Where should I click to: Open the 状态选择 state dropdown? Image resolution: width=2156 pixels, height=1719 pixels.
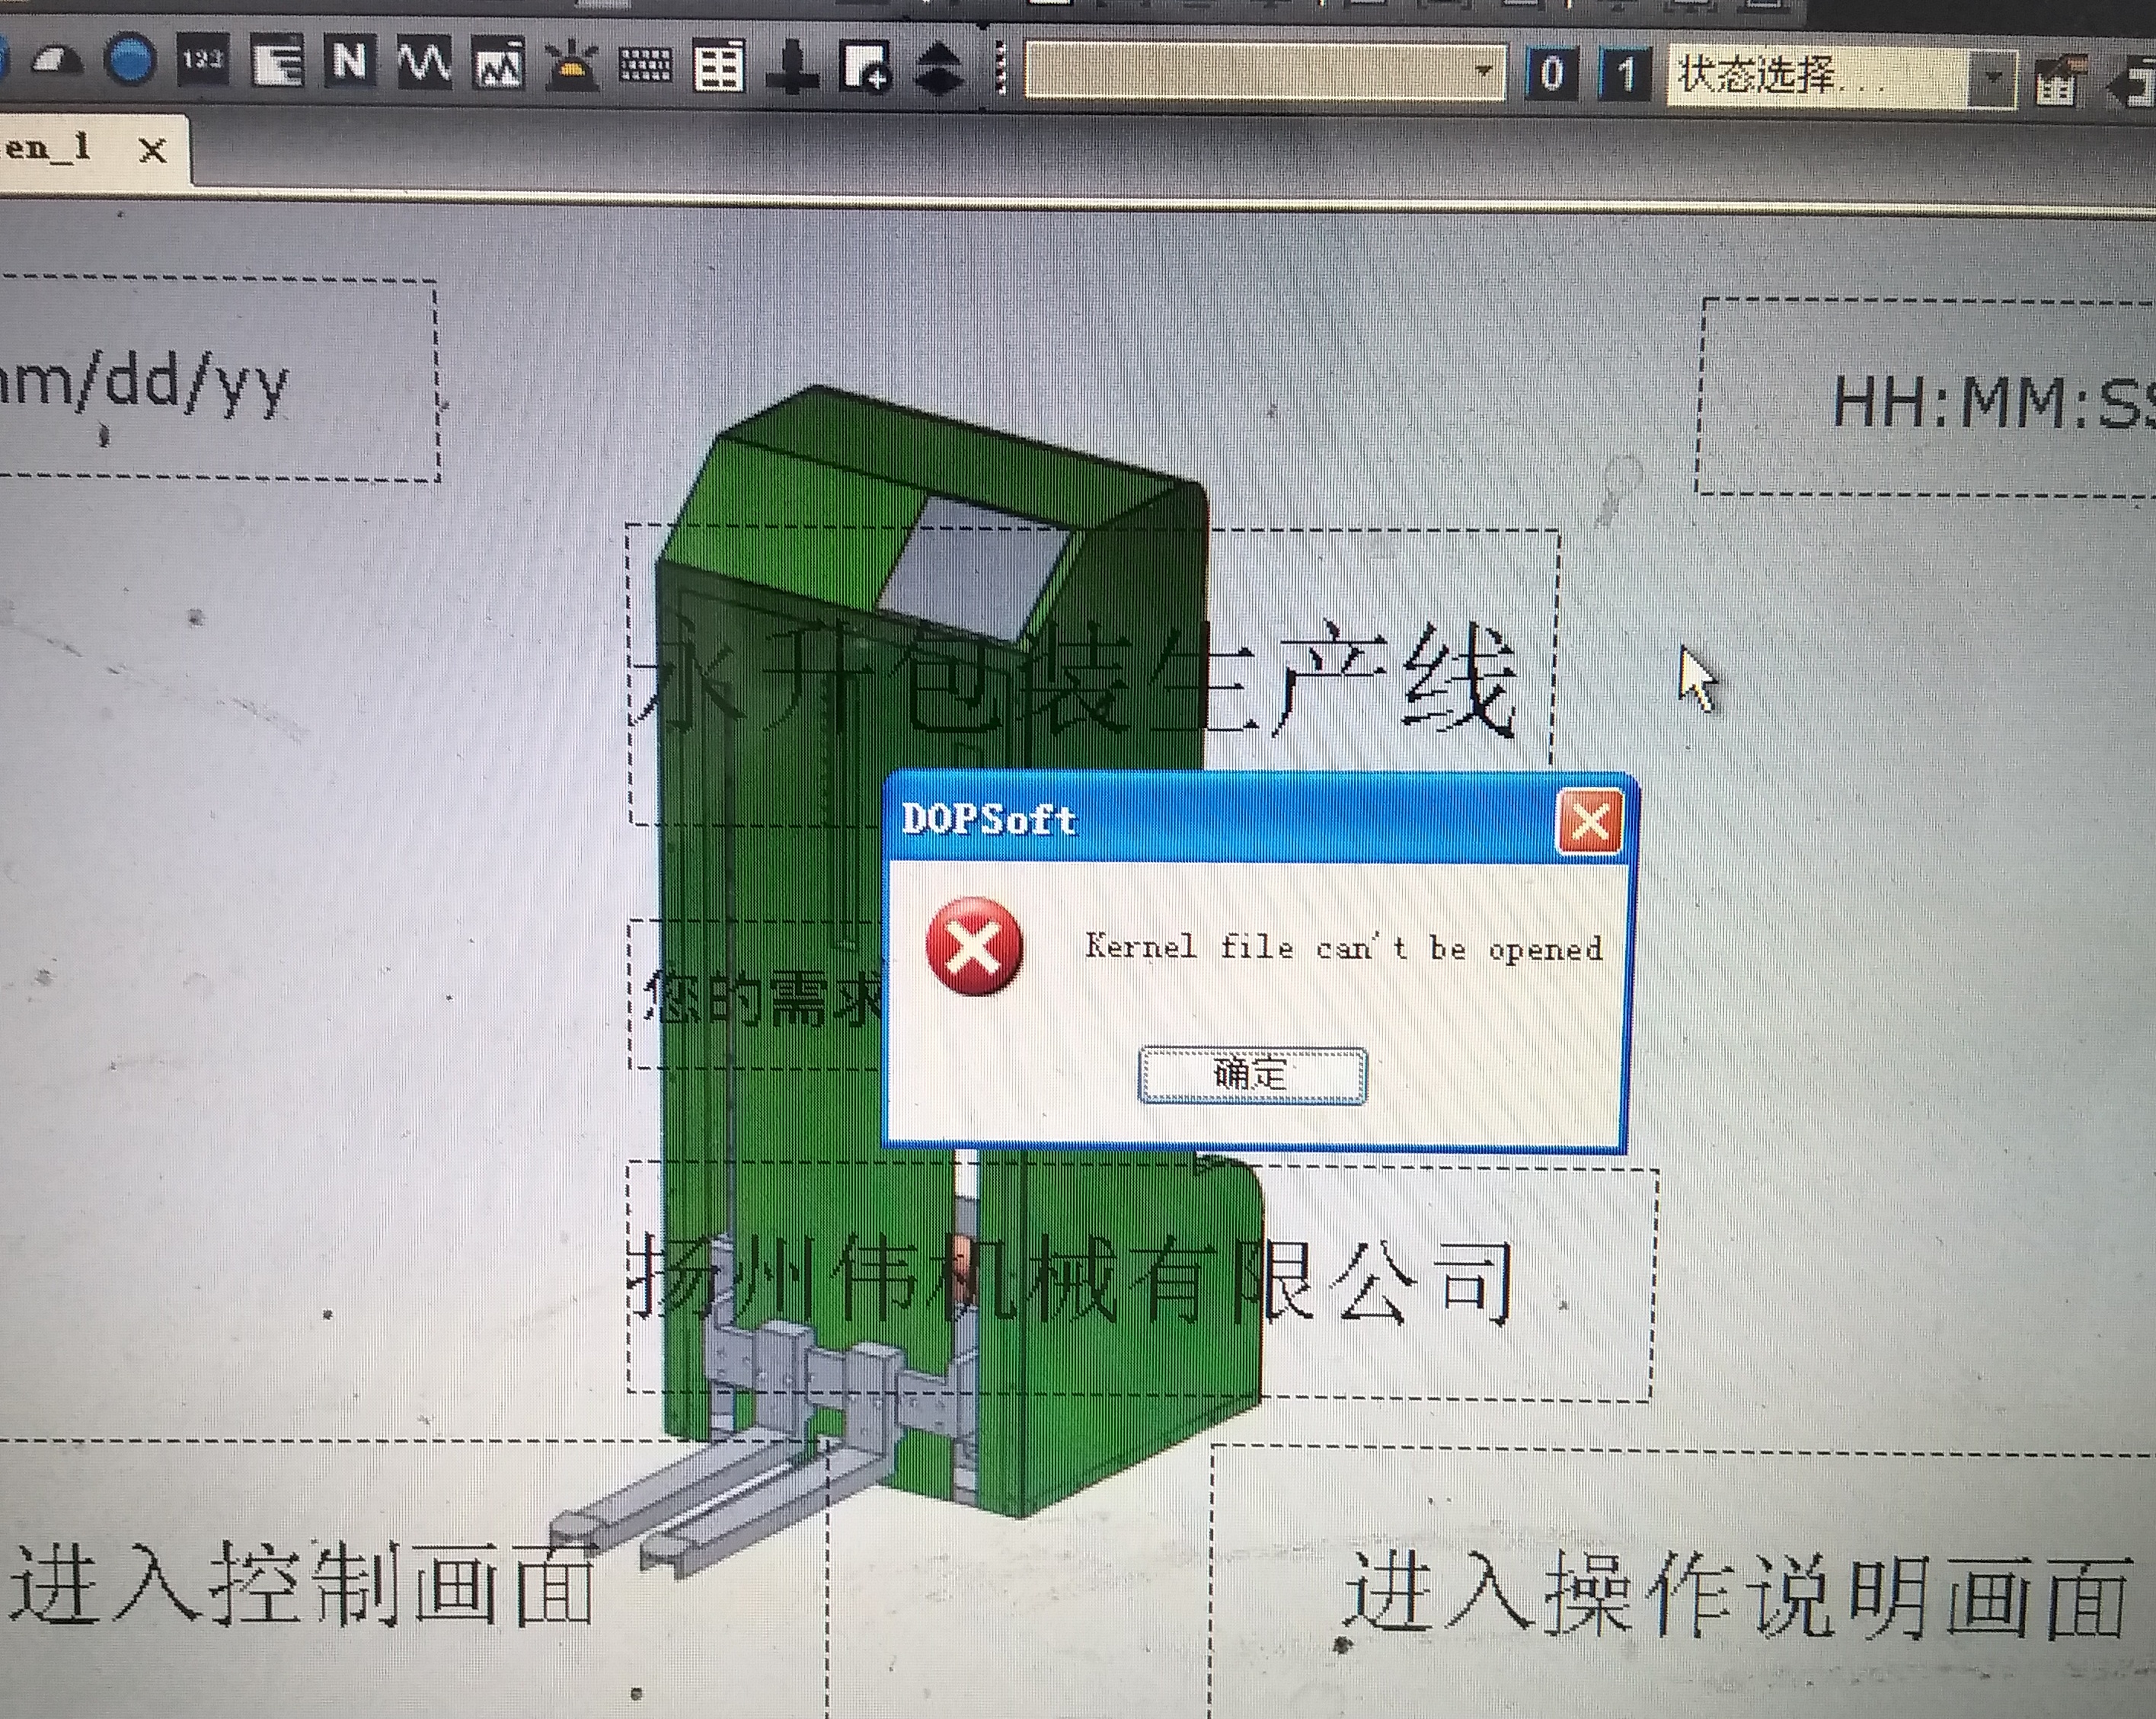point(1992,76)
